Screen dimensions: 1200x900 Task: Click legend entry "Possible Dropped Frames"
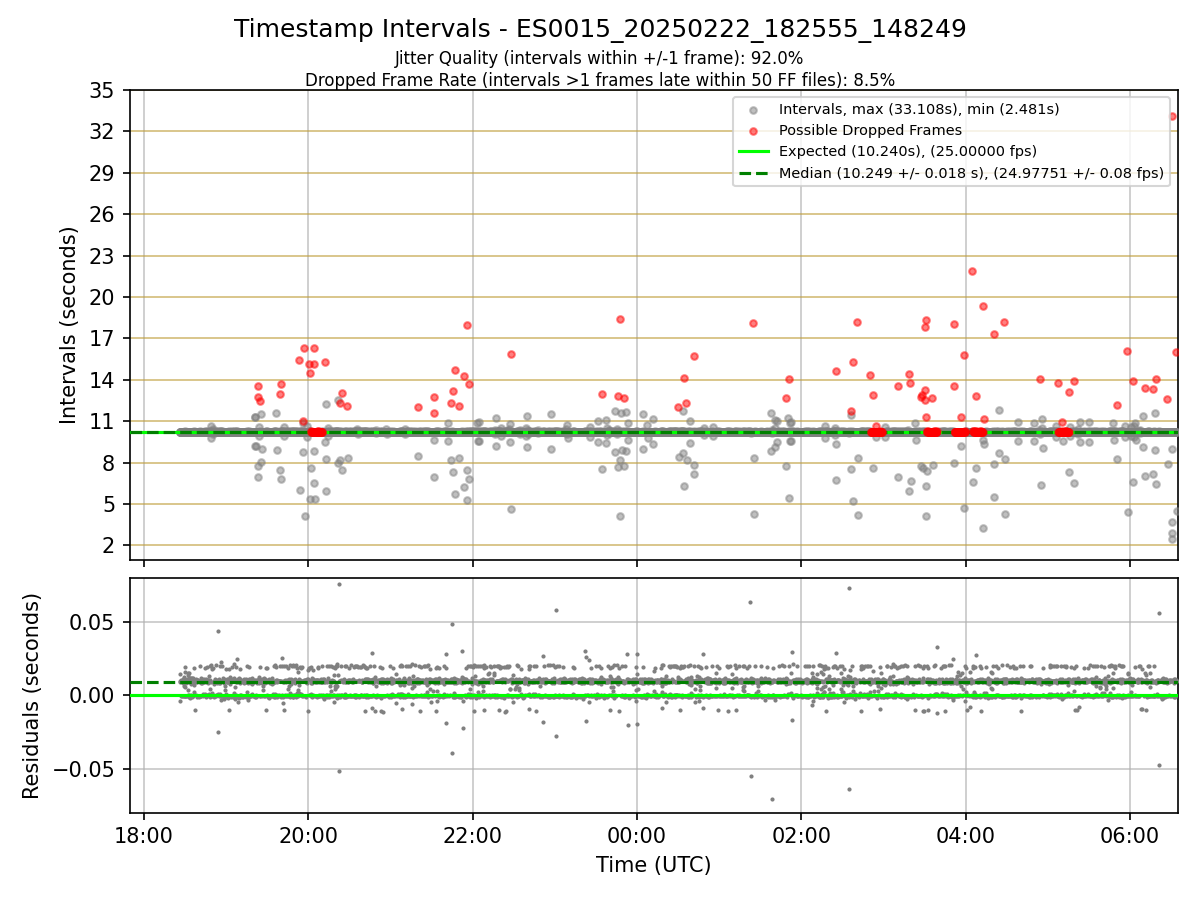pyautogui.click(x=870, y=130)
